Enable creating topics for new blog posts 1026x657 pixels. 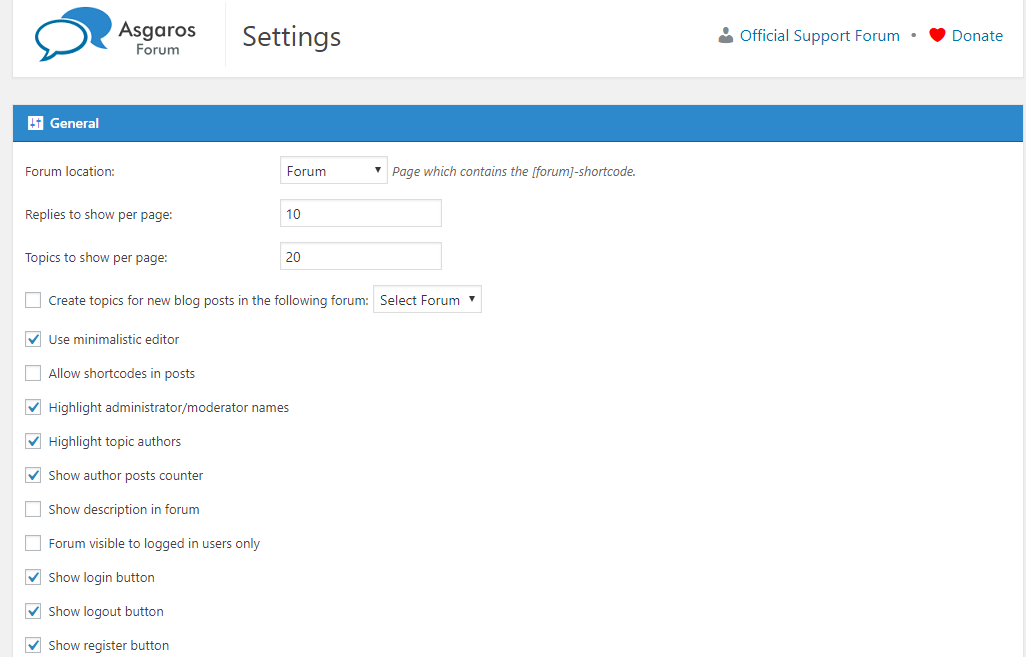34,300
